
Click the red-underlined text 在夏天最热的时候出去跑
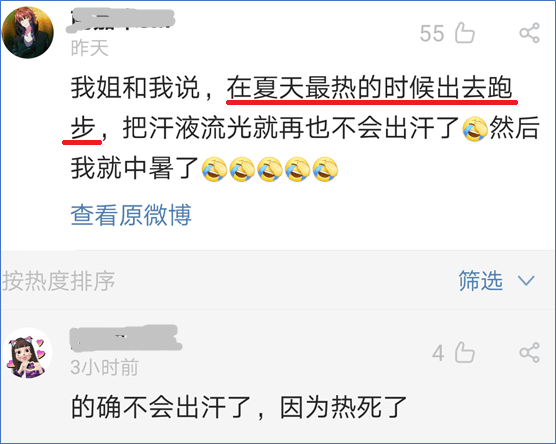click(x=369, y=88)
